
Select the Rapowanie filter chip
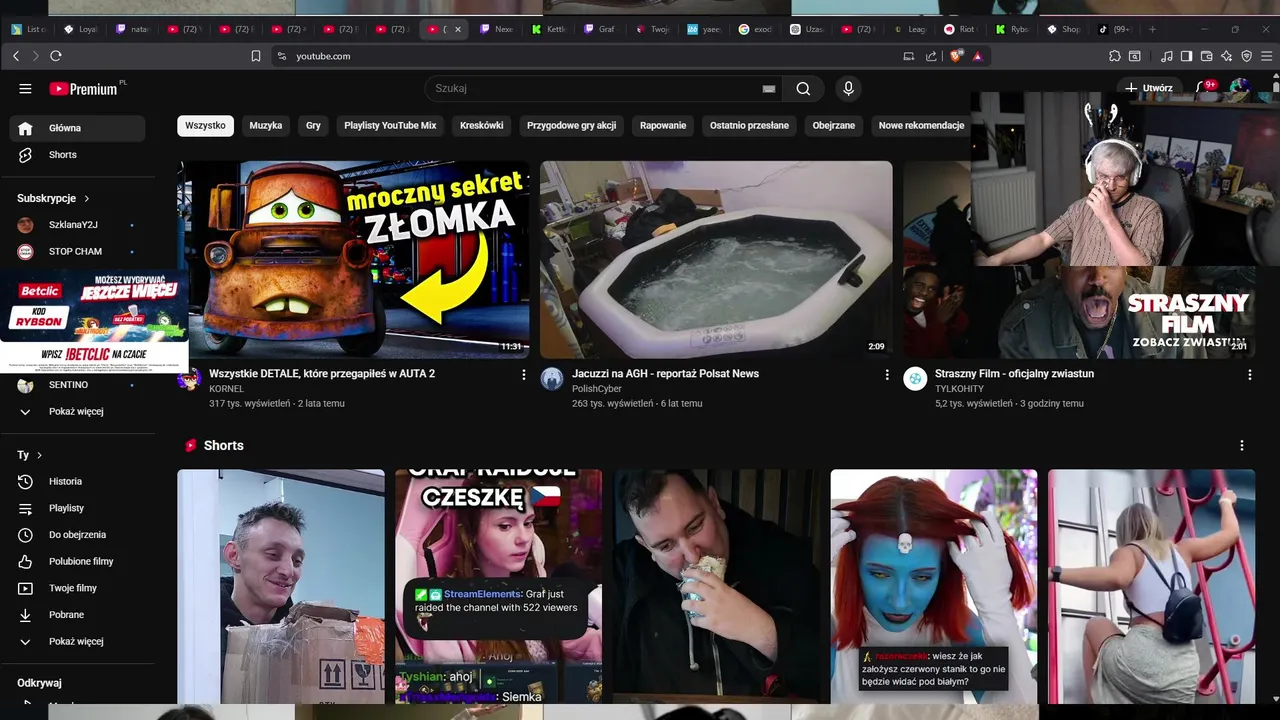click(663, 125)
